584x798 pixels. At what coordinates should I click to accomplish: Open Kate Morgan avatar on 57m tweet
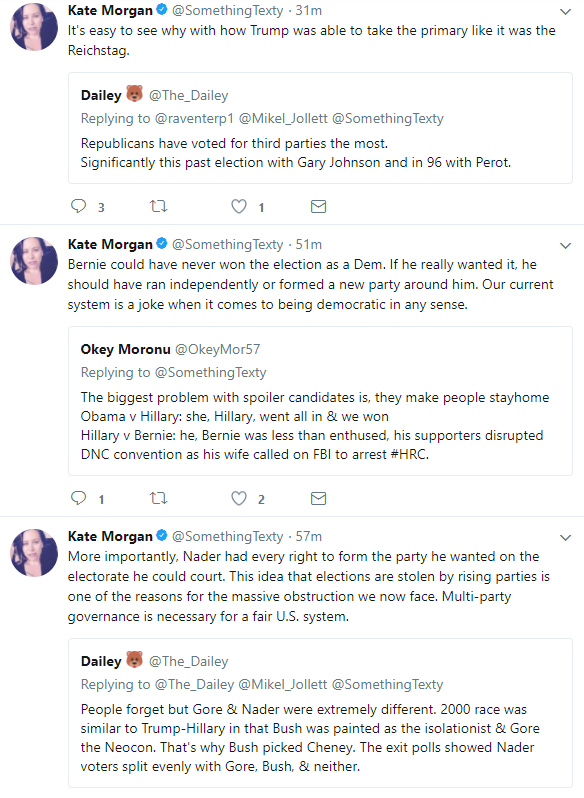(34, 553)
